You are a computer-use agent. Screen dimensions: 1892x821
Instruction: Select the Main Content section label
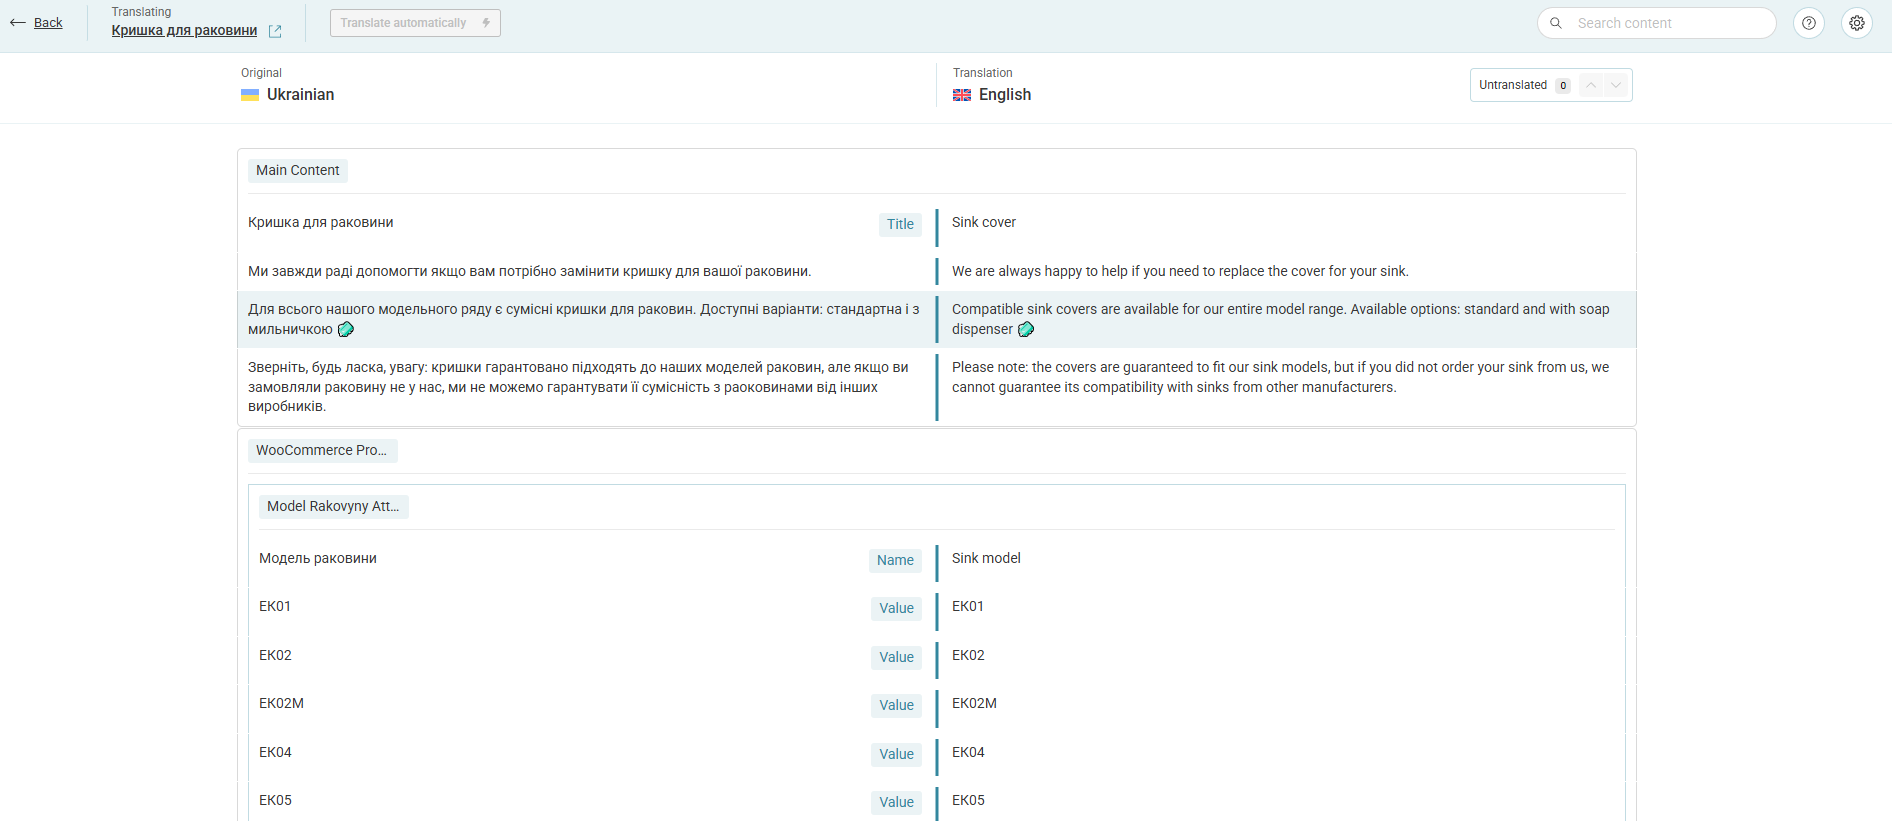298,171
